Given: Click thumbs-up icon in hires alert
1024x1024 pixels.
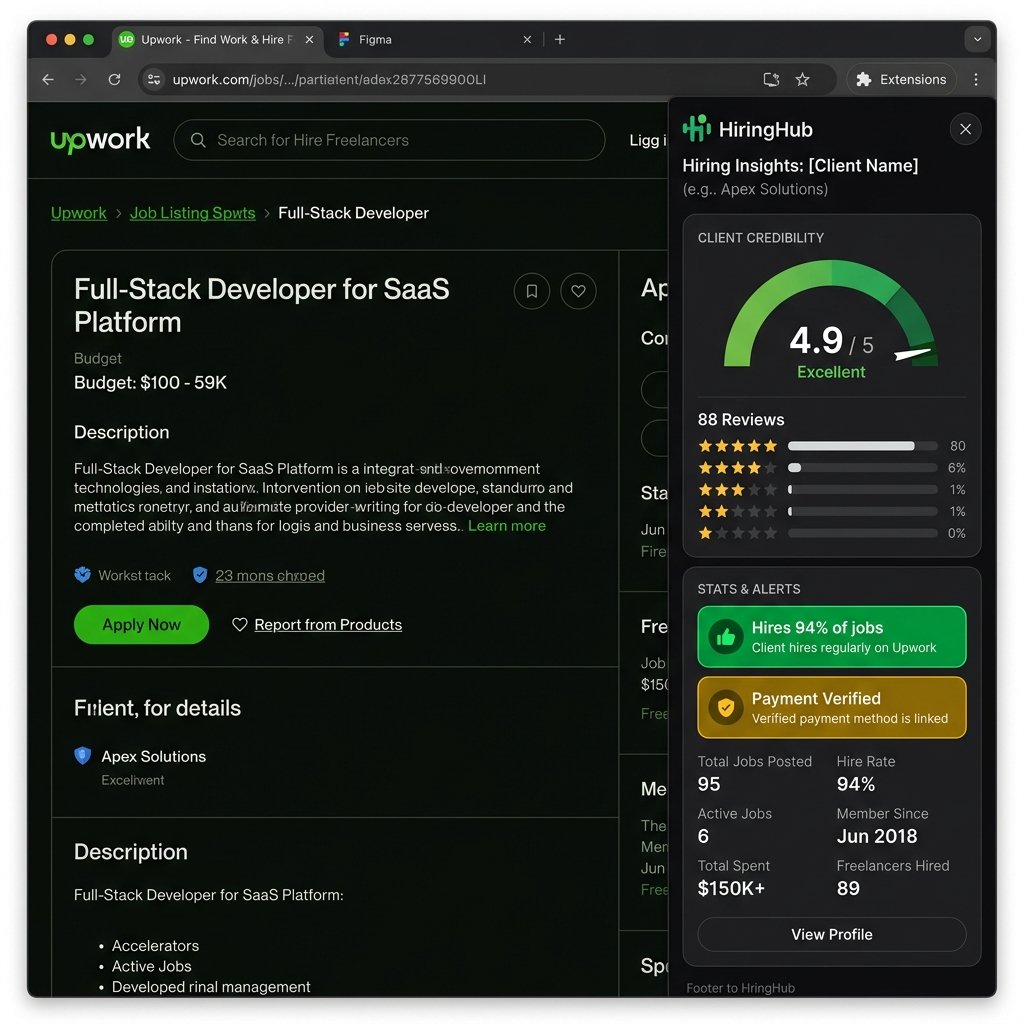Looking at the screenshot, I should pos(726,637).
